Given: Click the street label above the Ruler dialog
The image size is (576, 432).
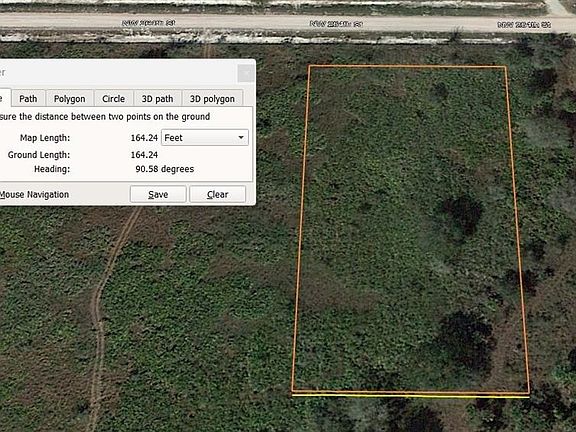Looking at the screenshot, I should (x=148, y=23).
